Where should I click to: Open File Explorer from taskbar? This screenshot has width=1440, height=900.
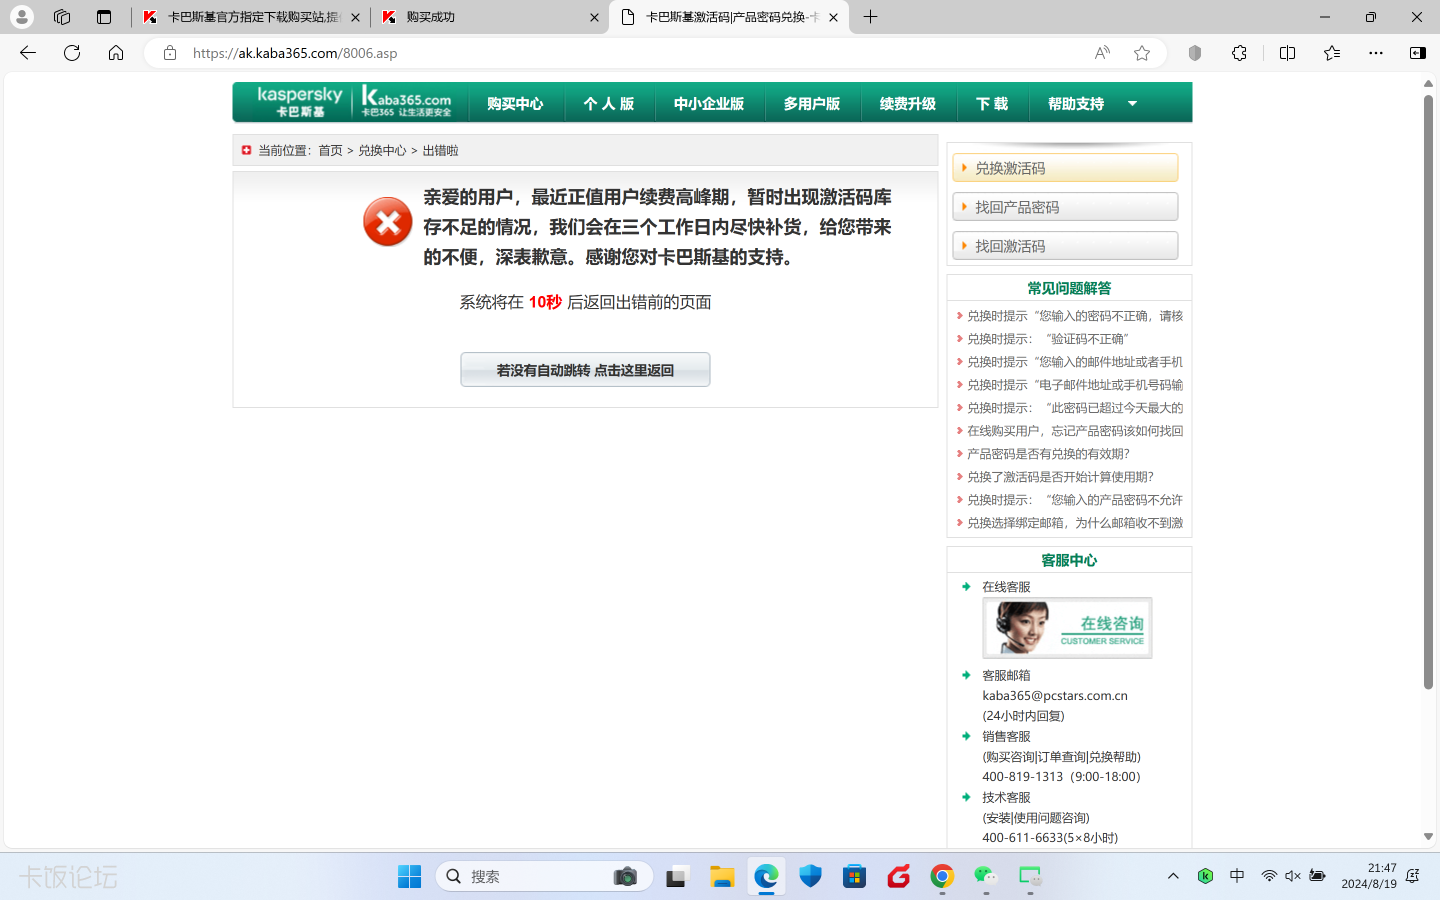pyautogui.click(x=722, y=877)
